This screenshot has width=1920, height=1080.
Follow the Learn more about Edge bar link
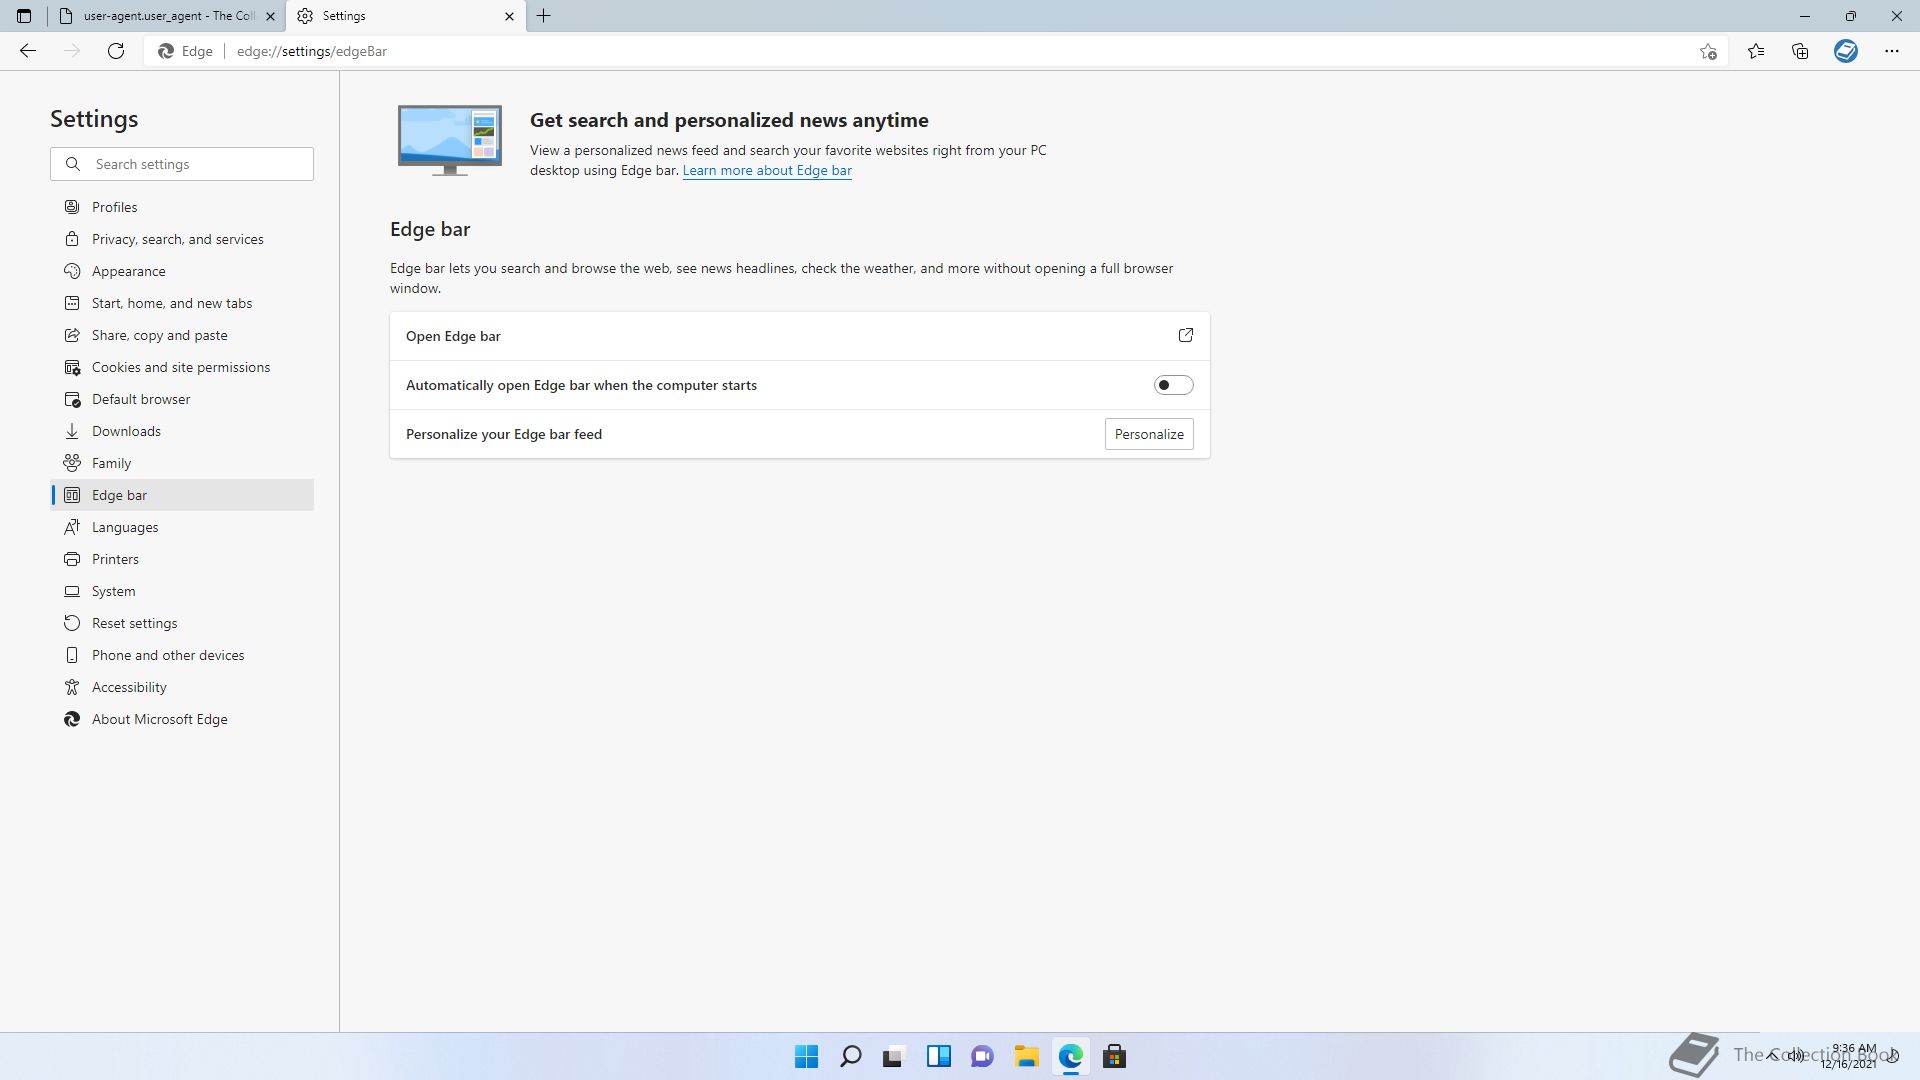tap(767, 170)
